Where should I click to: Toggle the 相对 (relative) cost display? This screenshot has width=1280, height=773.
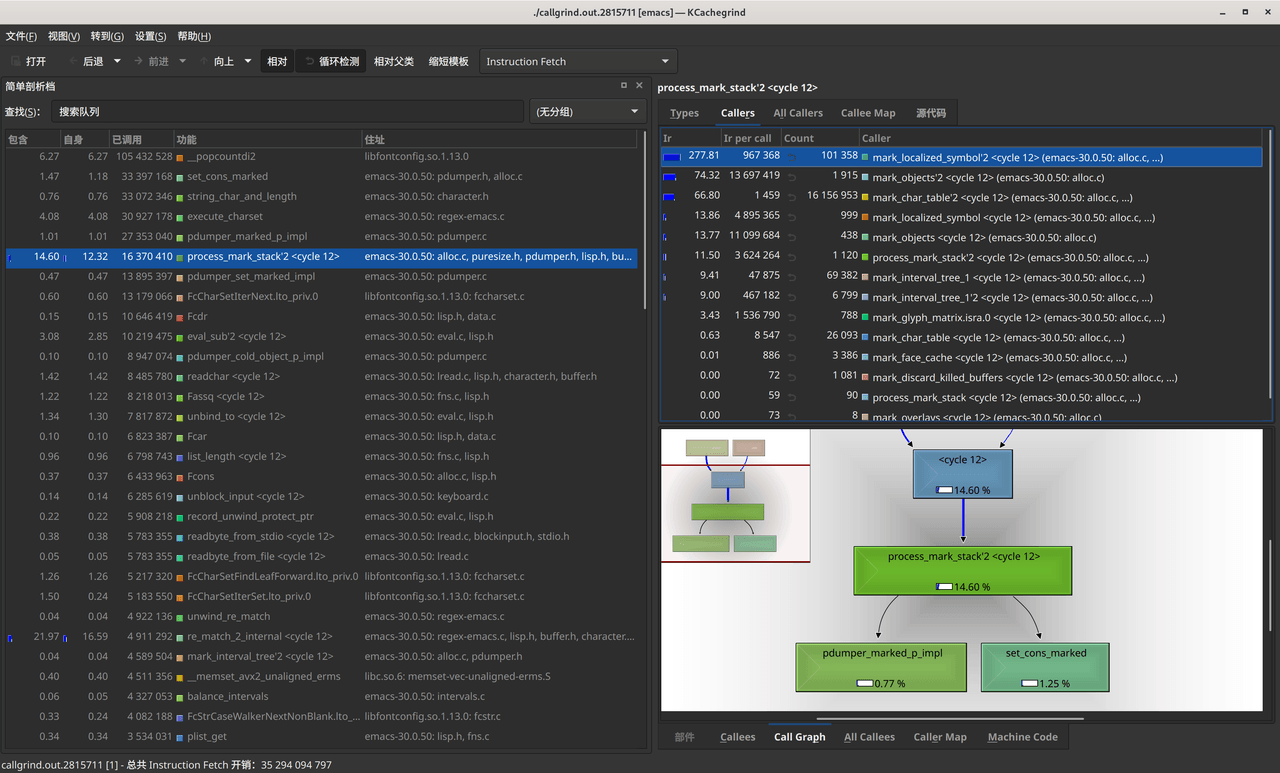pos(277,62)
